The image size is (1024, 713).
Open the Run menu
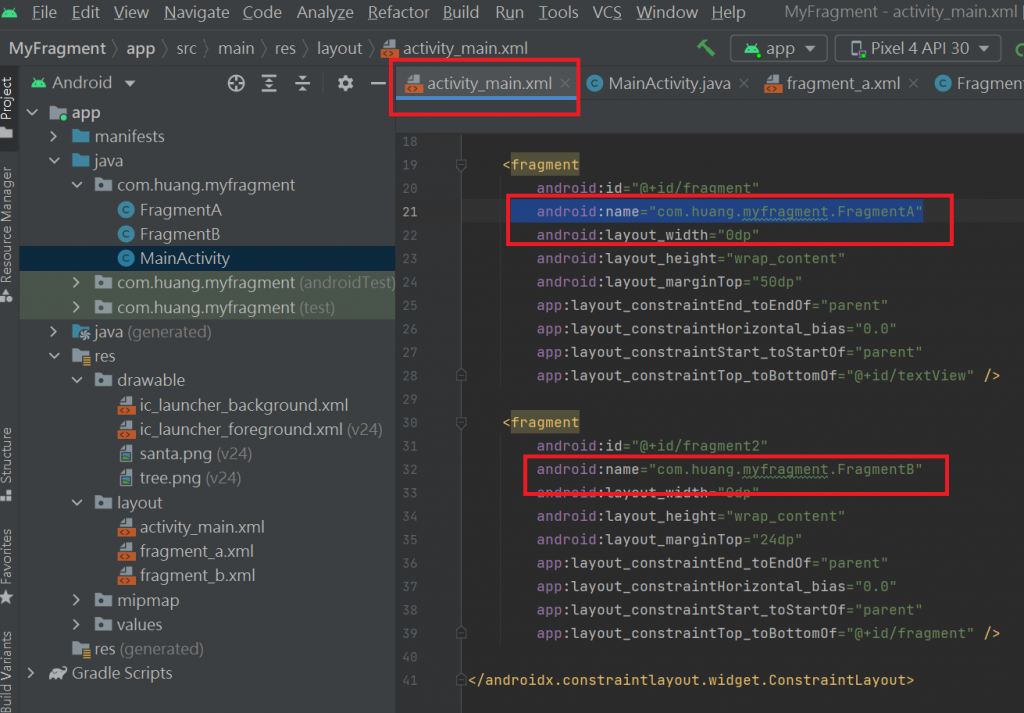point(509,12)
